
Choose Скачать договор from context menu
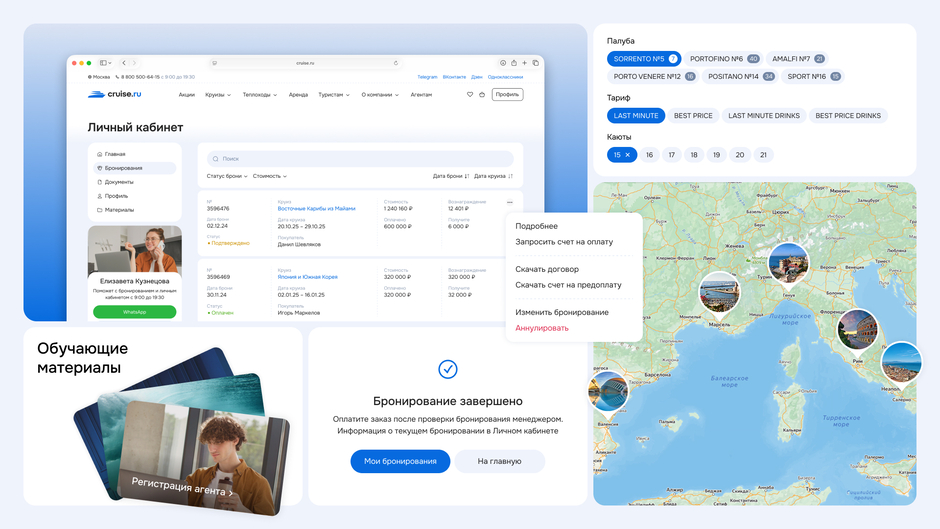click(x=547, y=269)
